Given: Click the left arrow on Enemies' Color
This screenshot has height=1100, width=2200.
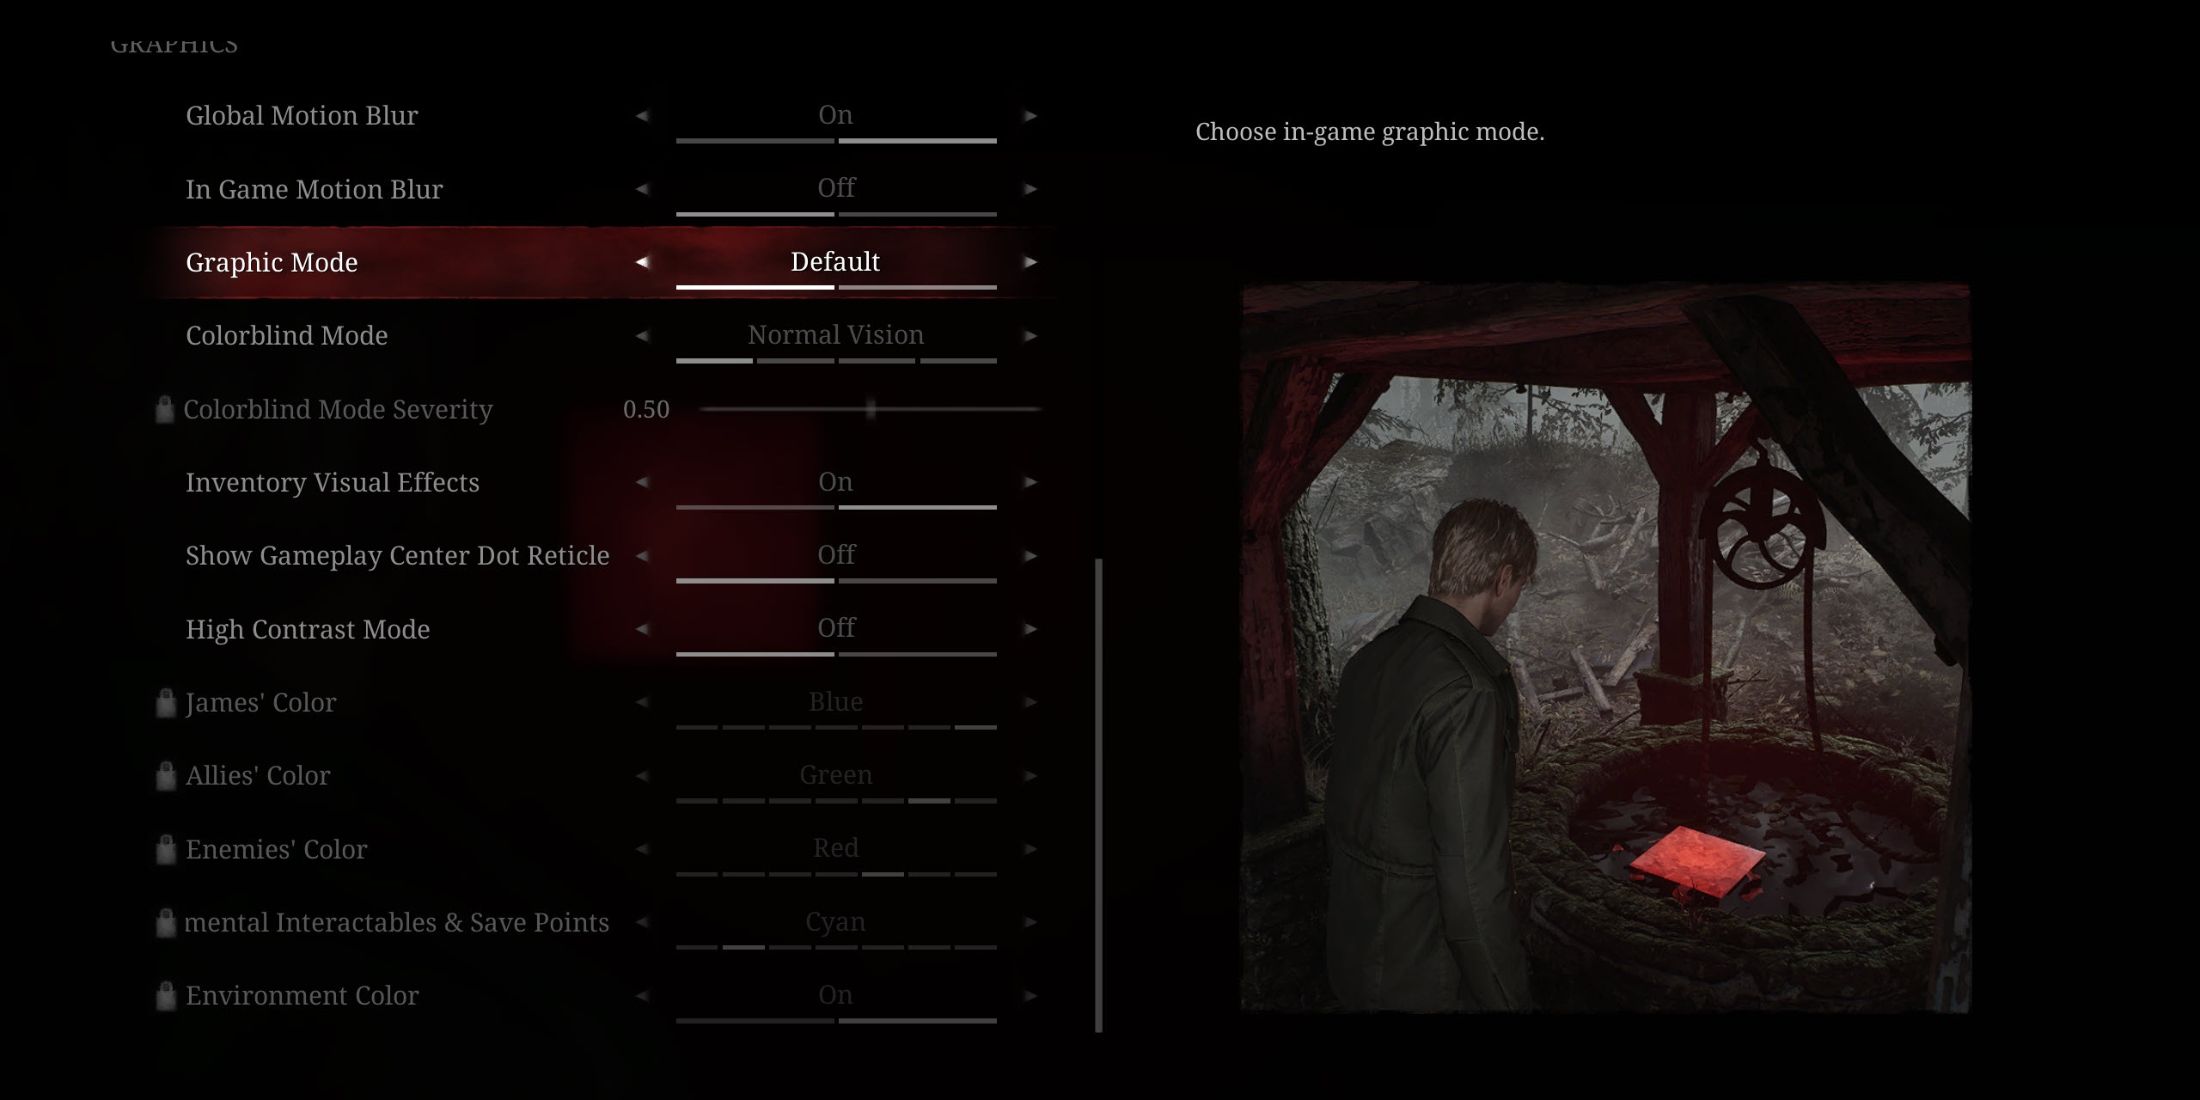Looking at the screenshot, I should pos(641,849).
